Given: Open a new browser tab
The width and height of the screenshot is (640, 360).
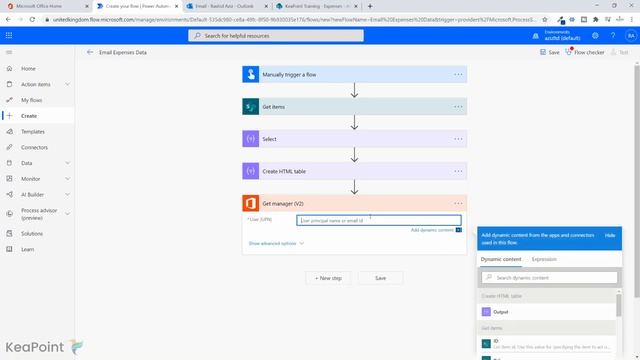Looking at the screenshot, I should [x=370, y=6].
